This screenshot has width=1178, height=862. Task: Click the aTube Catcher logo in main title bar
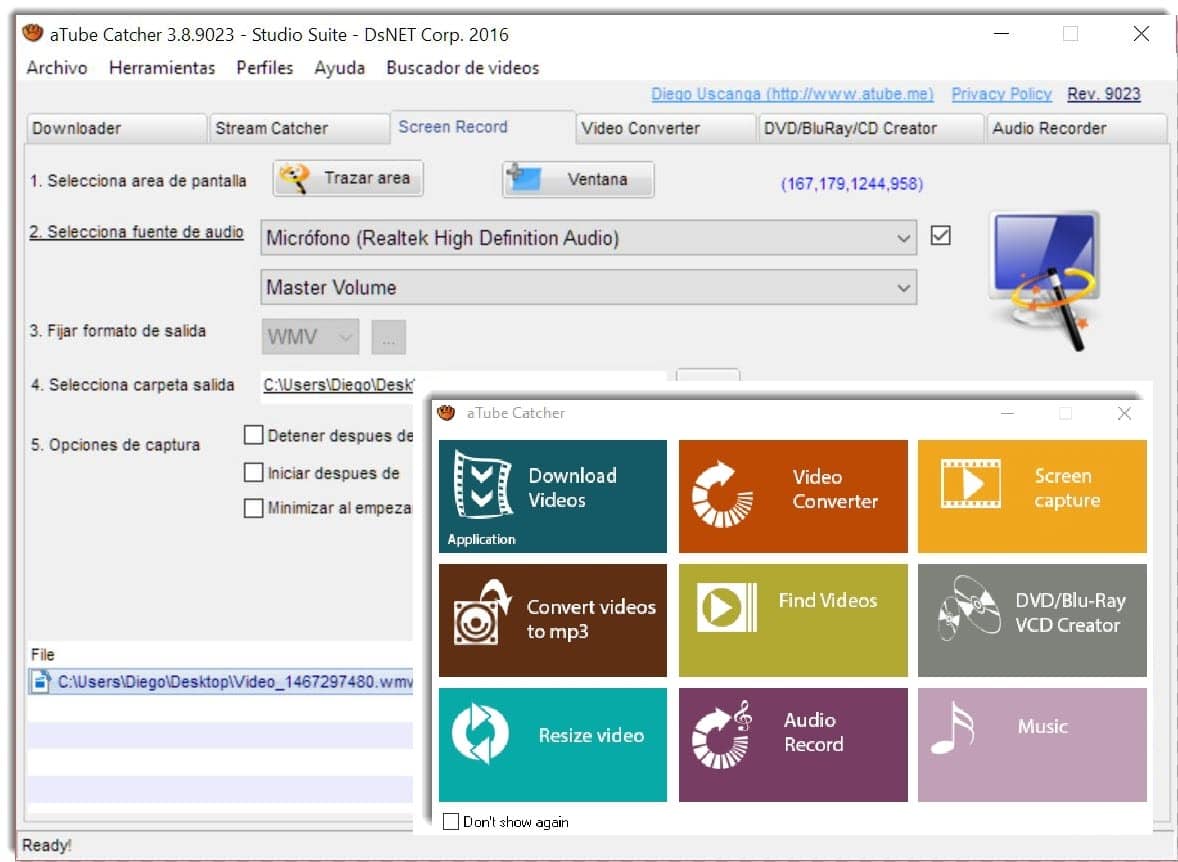coord(33,34)
